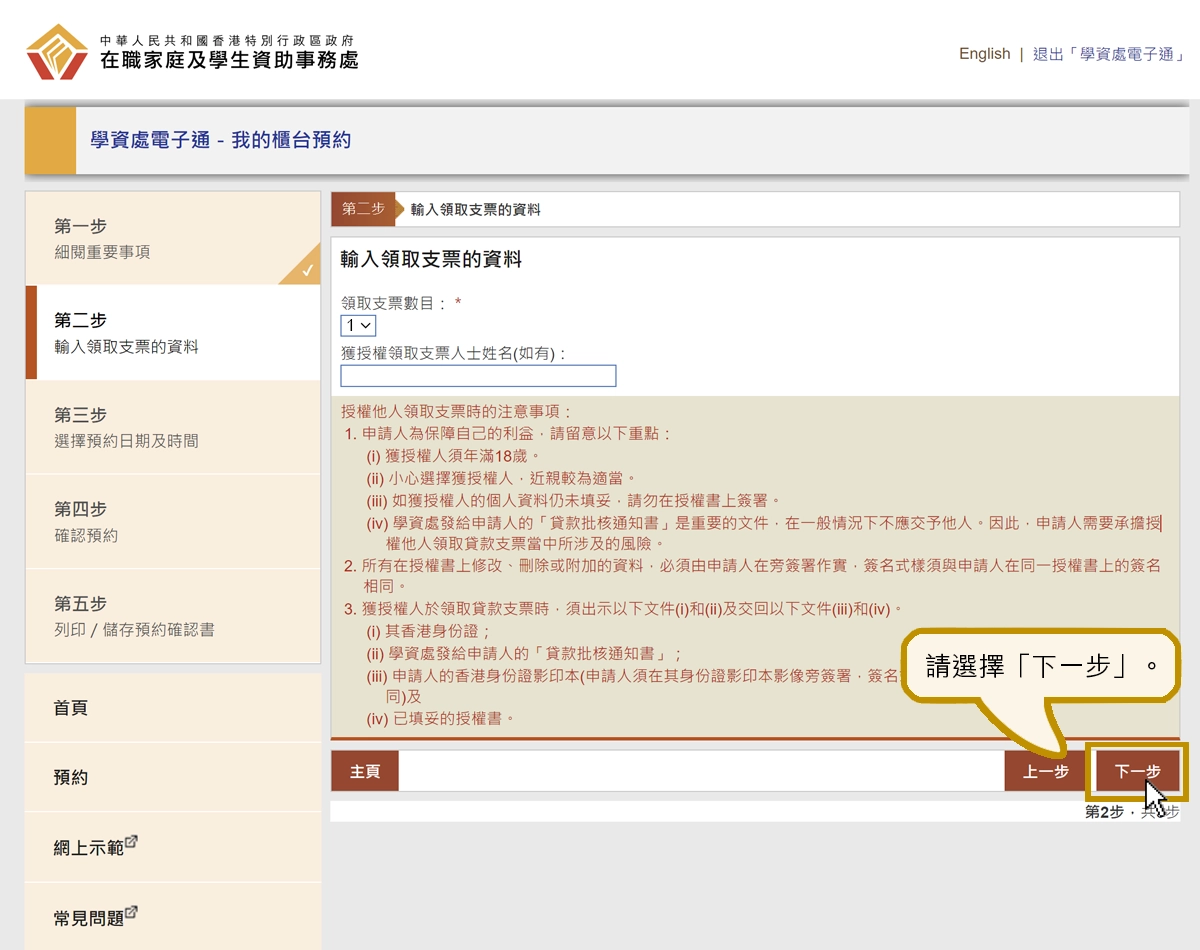Click the 第二步 breadcrumb label
Screen dimensions: 1200x950
click(363, 209)
